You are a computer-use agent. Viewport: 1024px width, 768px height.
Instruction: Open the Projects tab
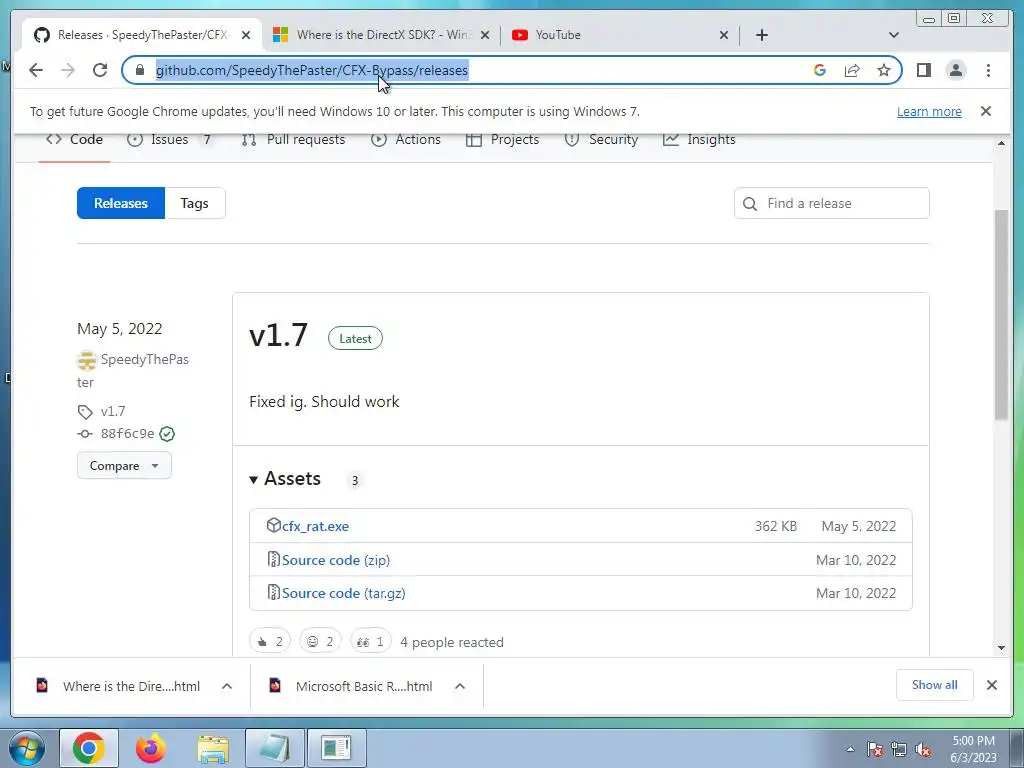point(502,140)
